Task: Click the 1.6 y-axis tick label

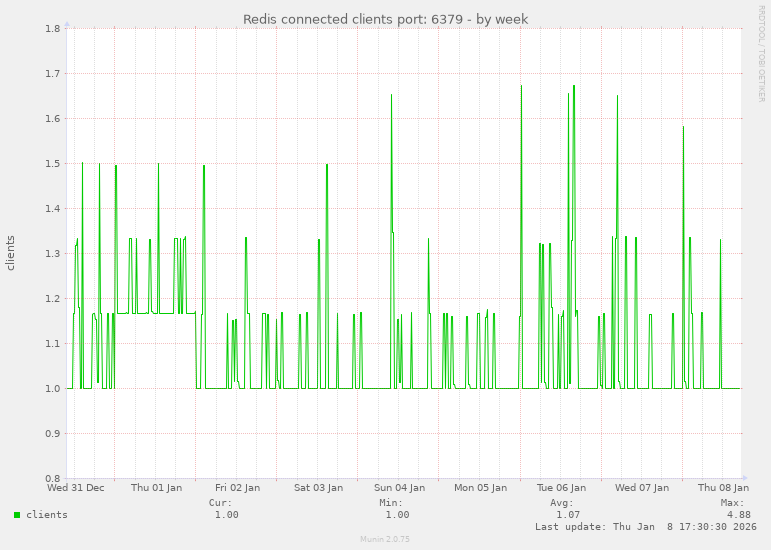Action: point(53,118)
